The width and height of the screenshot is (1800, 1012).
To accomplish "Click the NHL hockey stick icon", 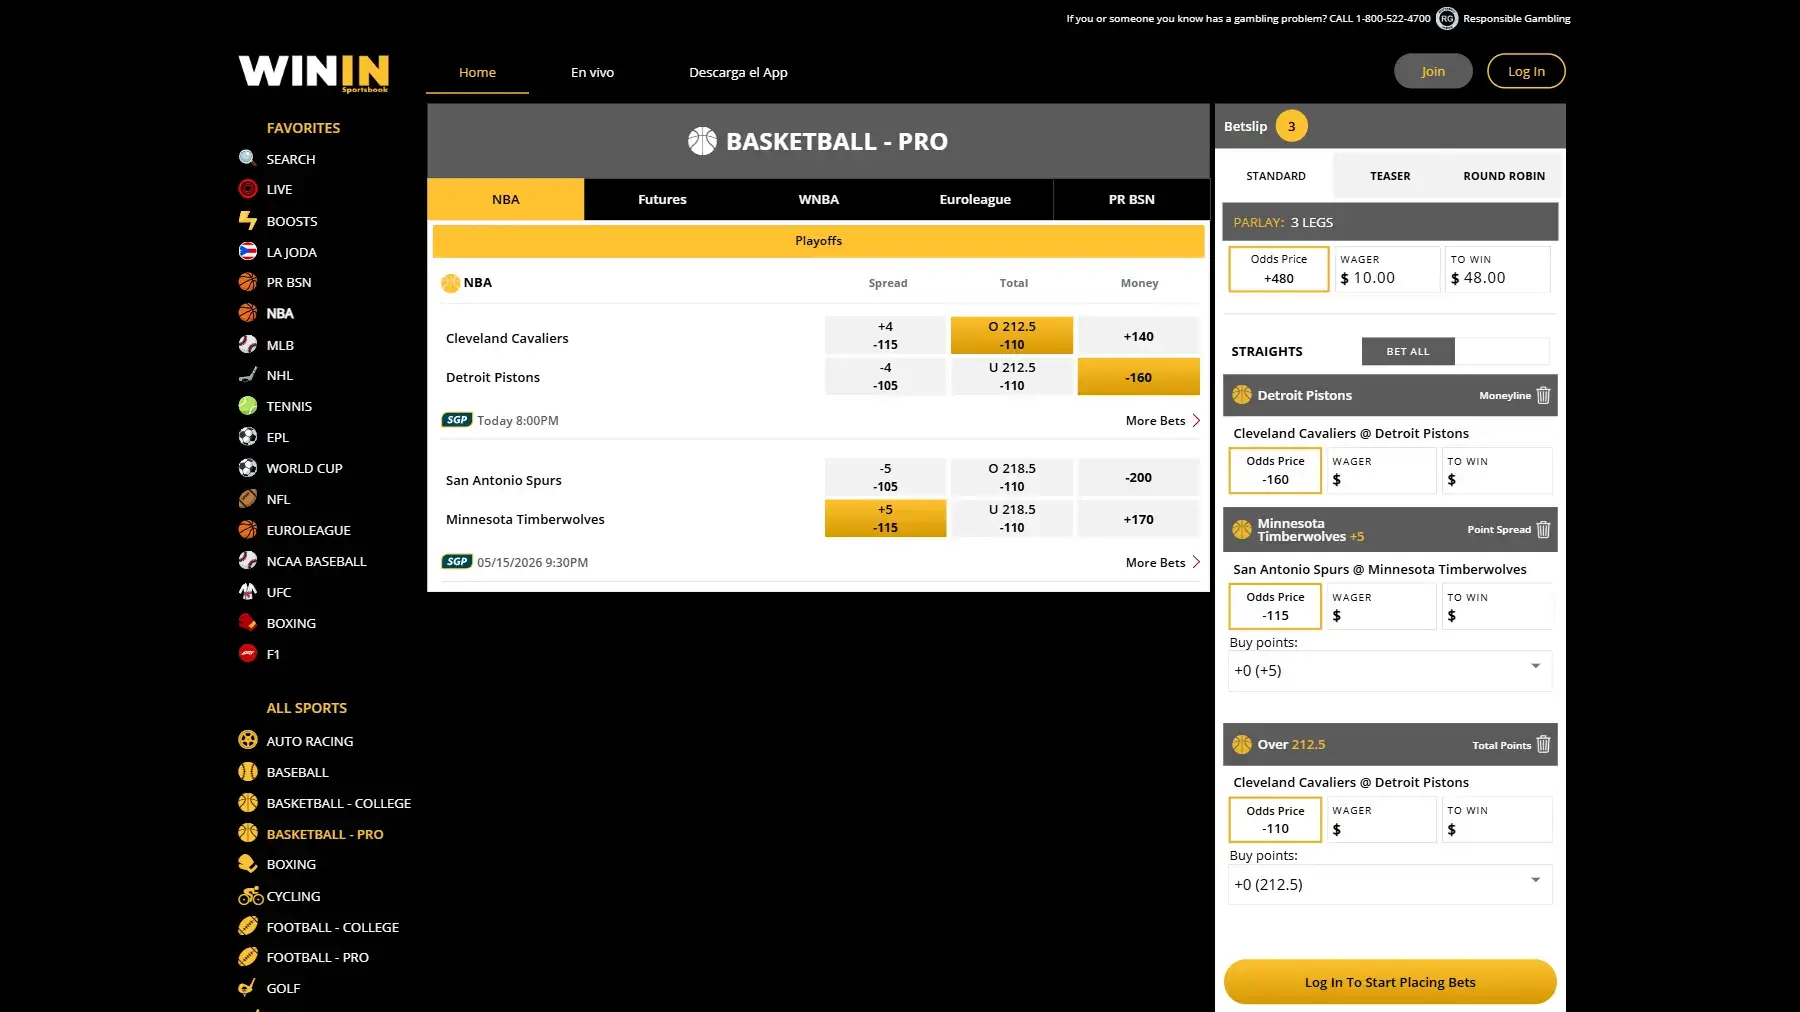I will pyautogui.click(x=248, y=375).
